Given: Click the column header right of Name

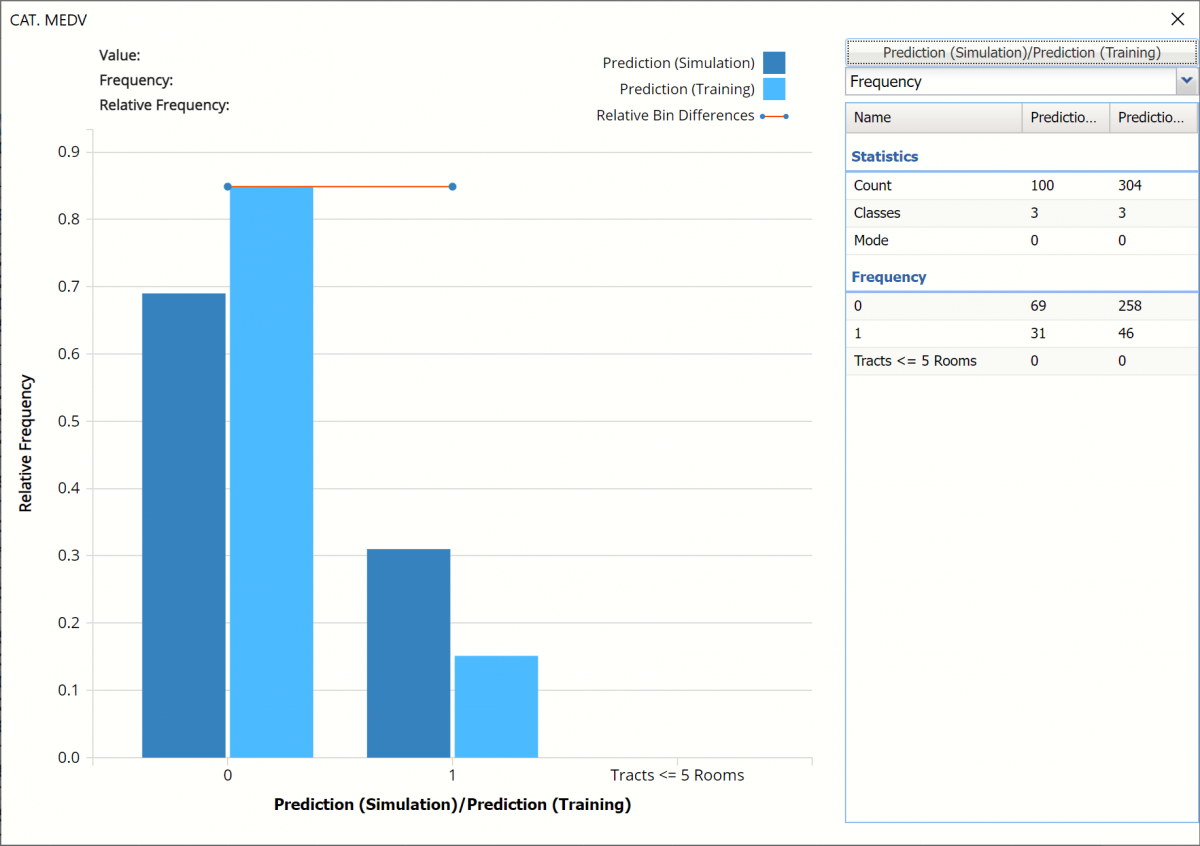Looking at the screenshot, I should [x=1065, y=118].
